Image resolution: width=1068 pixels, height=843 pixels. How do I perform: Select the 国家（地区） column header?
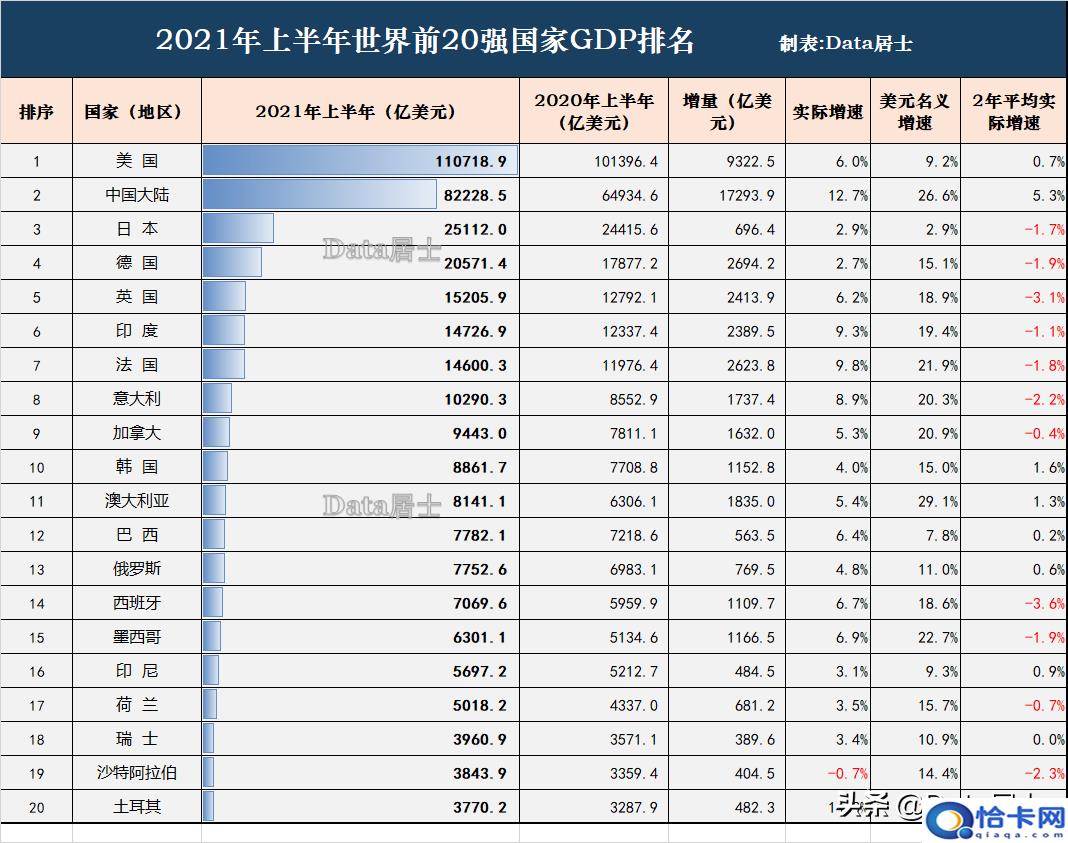pyautogui.click(x=136, y=112)
